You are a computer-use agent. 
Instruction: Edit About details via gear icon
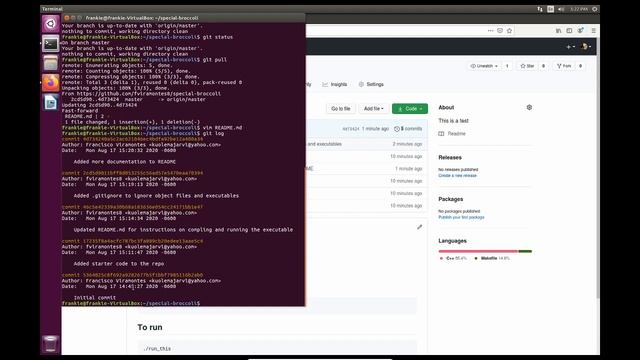click(529, 107)
